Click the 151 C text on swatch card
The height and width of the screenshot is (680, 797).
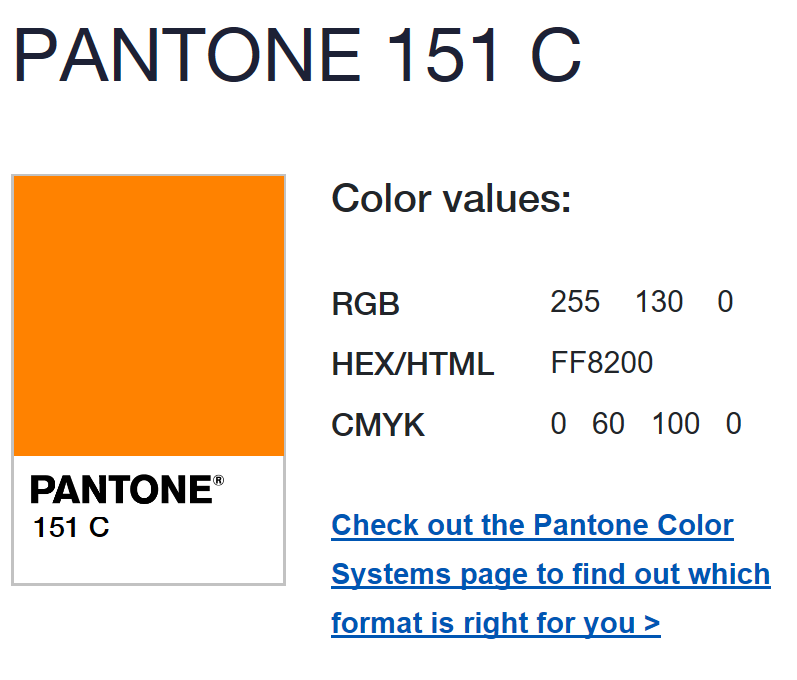tap(71, 527)
